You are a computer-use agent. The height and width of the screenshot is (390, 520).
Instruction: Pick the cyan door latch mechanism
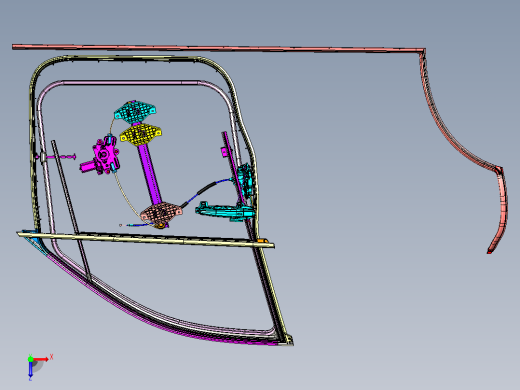(x=246, y=181)
